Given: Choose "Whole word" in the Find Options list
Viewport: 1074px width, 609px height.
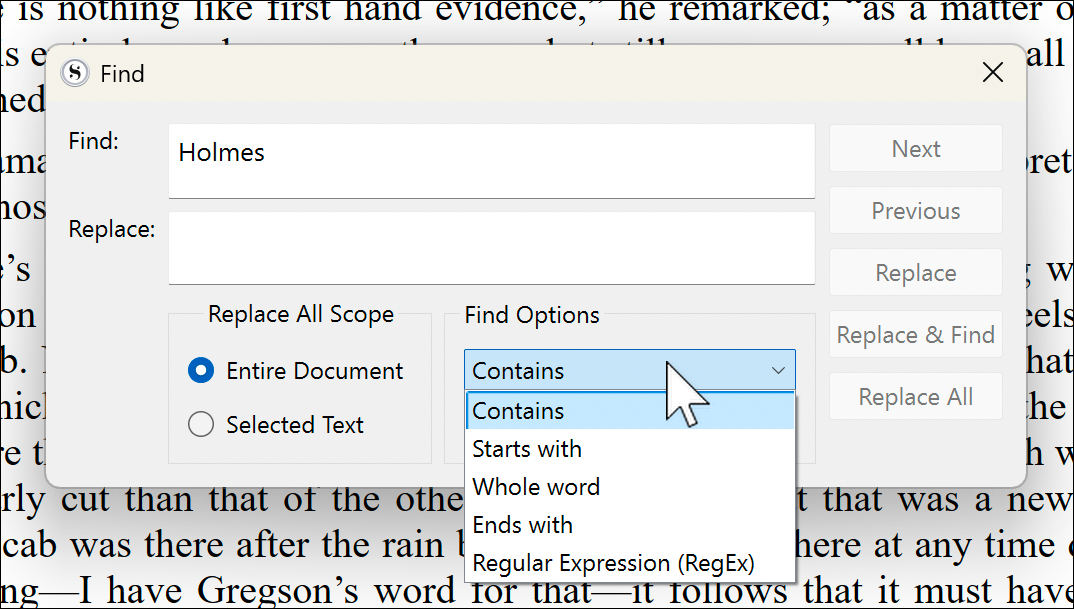Looking at the screenshot, I should [536, 487].
